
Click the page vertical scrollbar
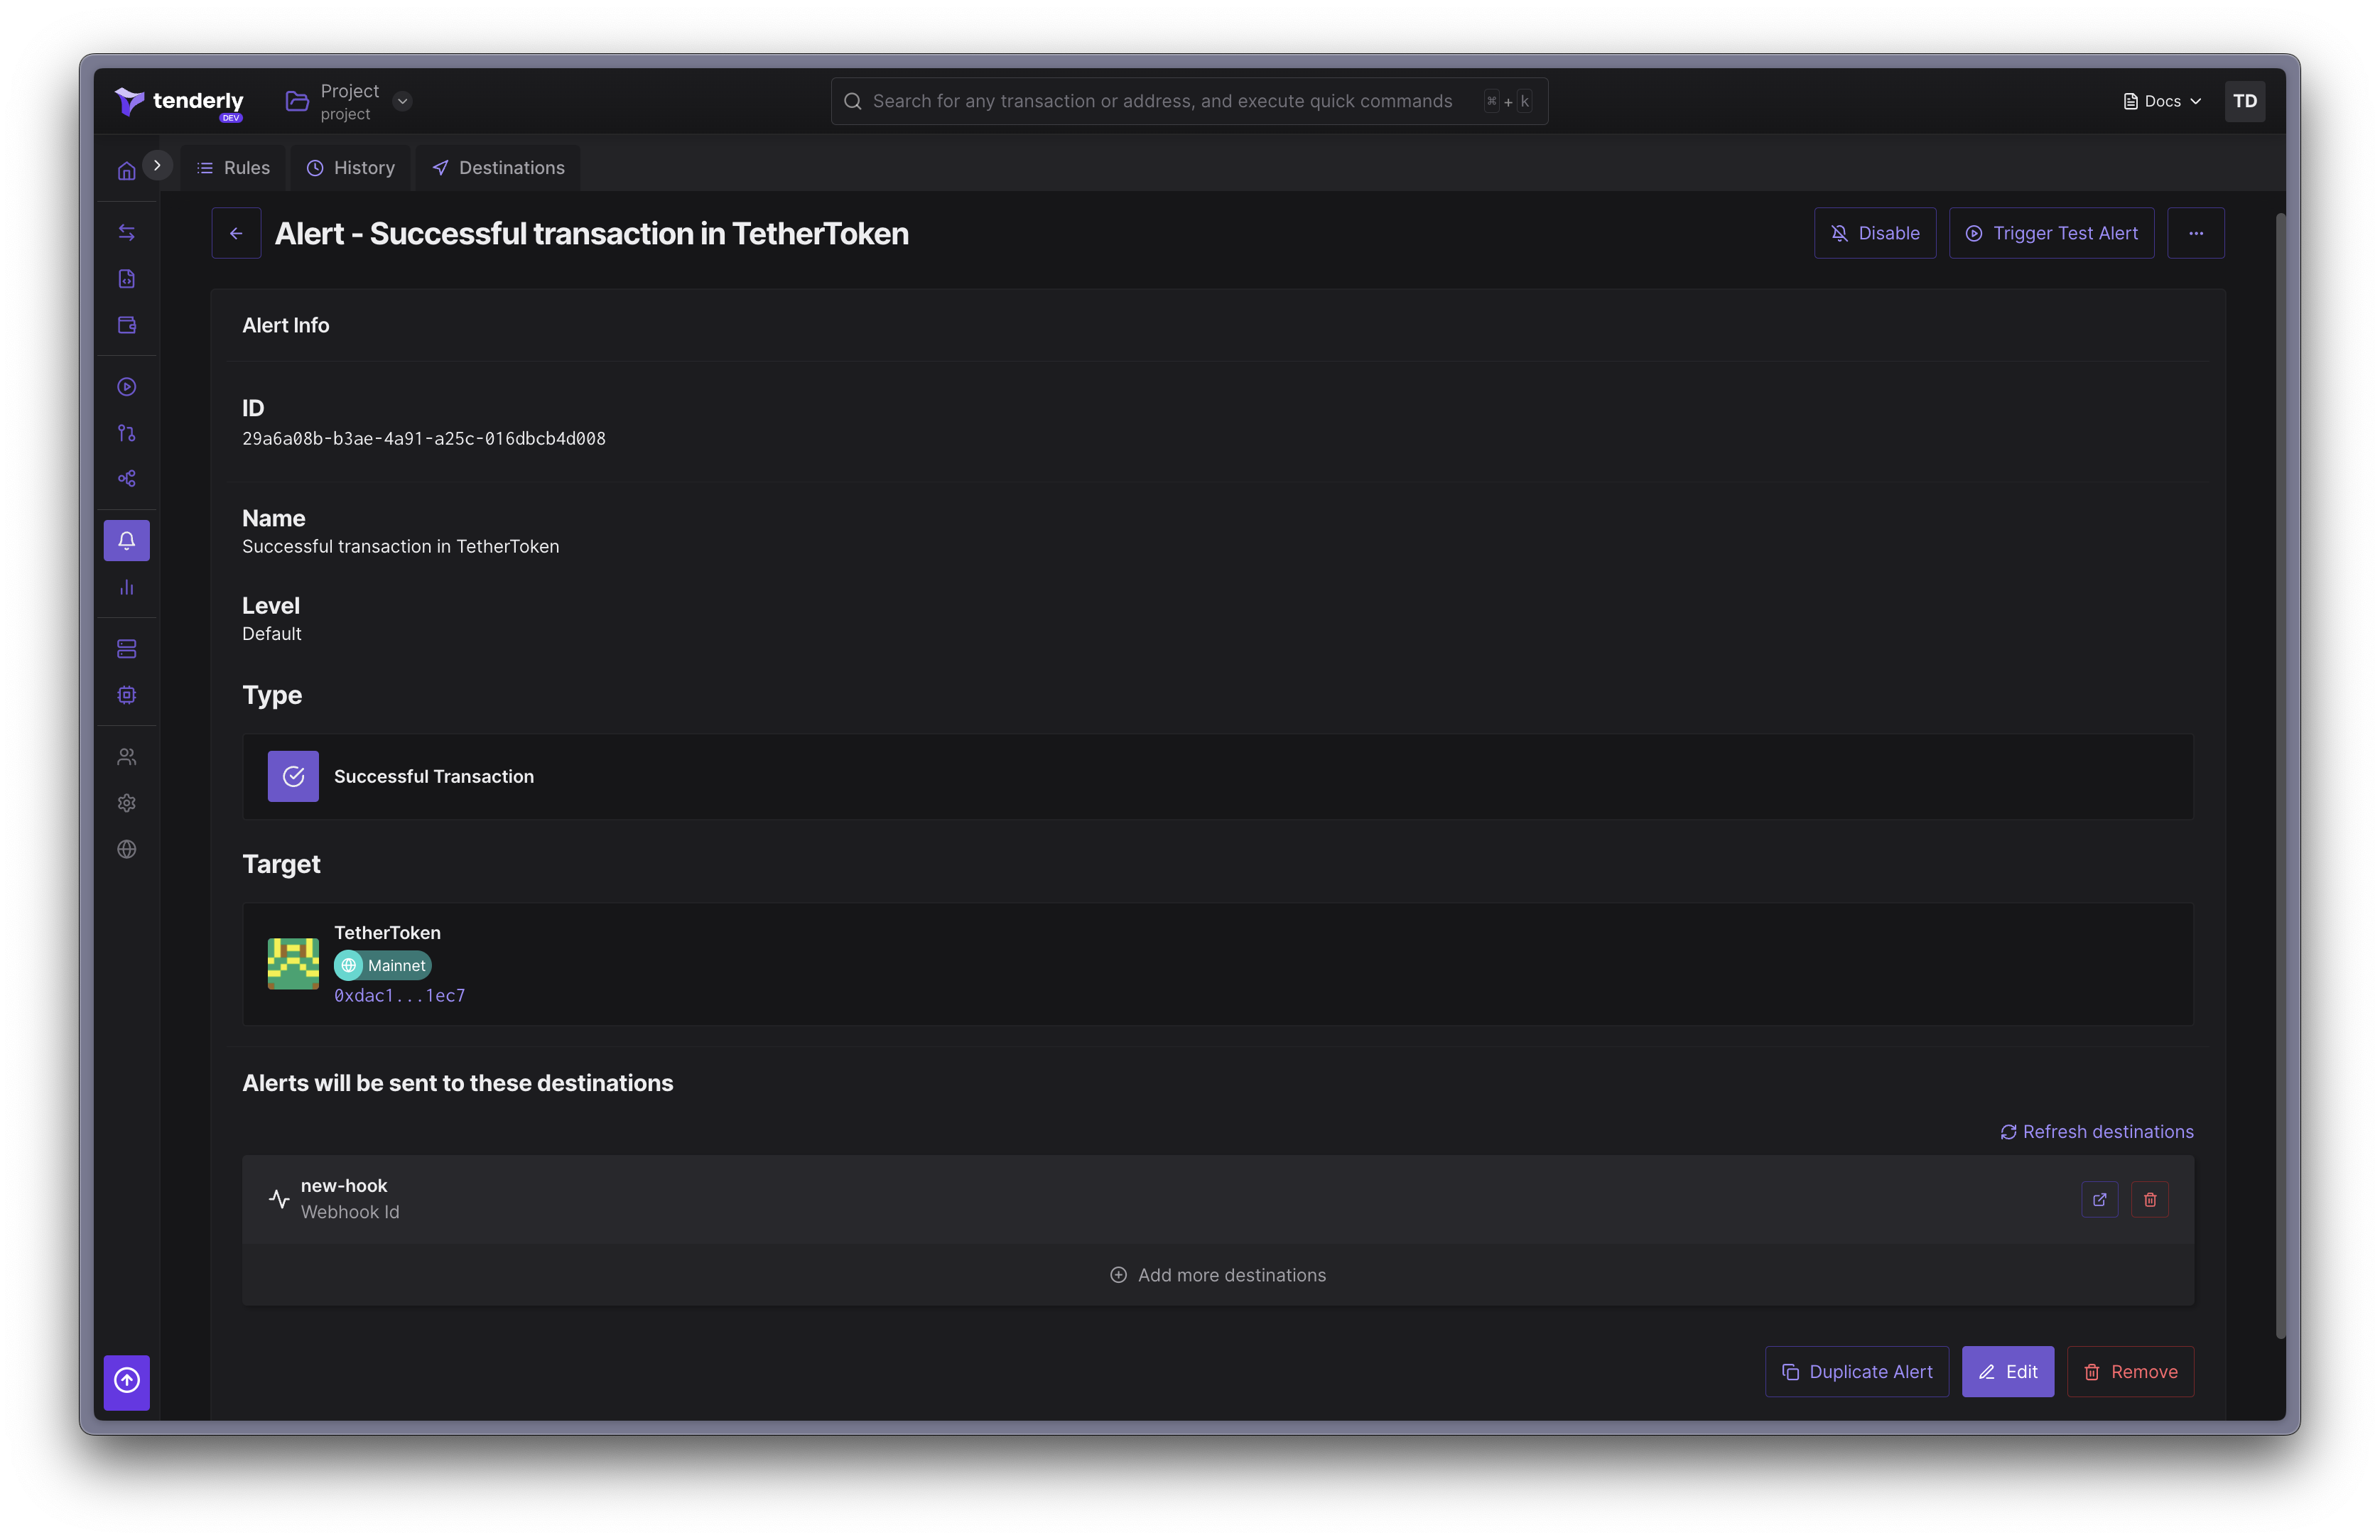[x=2280, y=775]
